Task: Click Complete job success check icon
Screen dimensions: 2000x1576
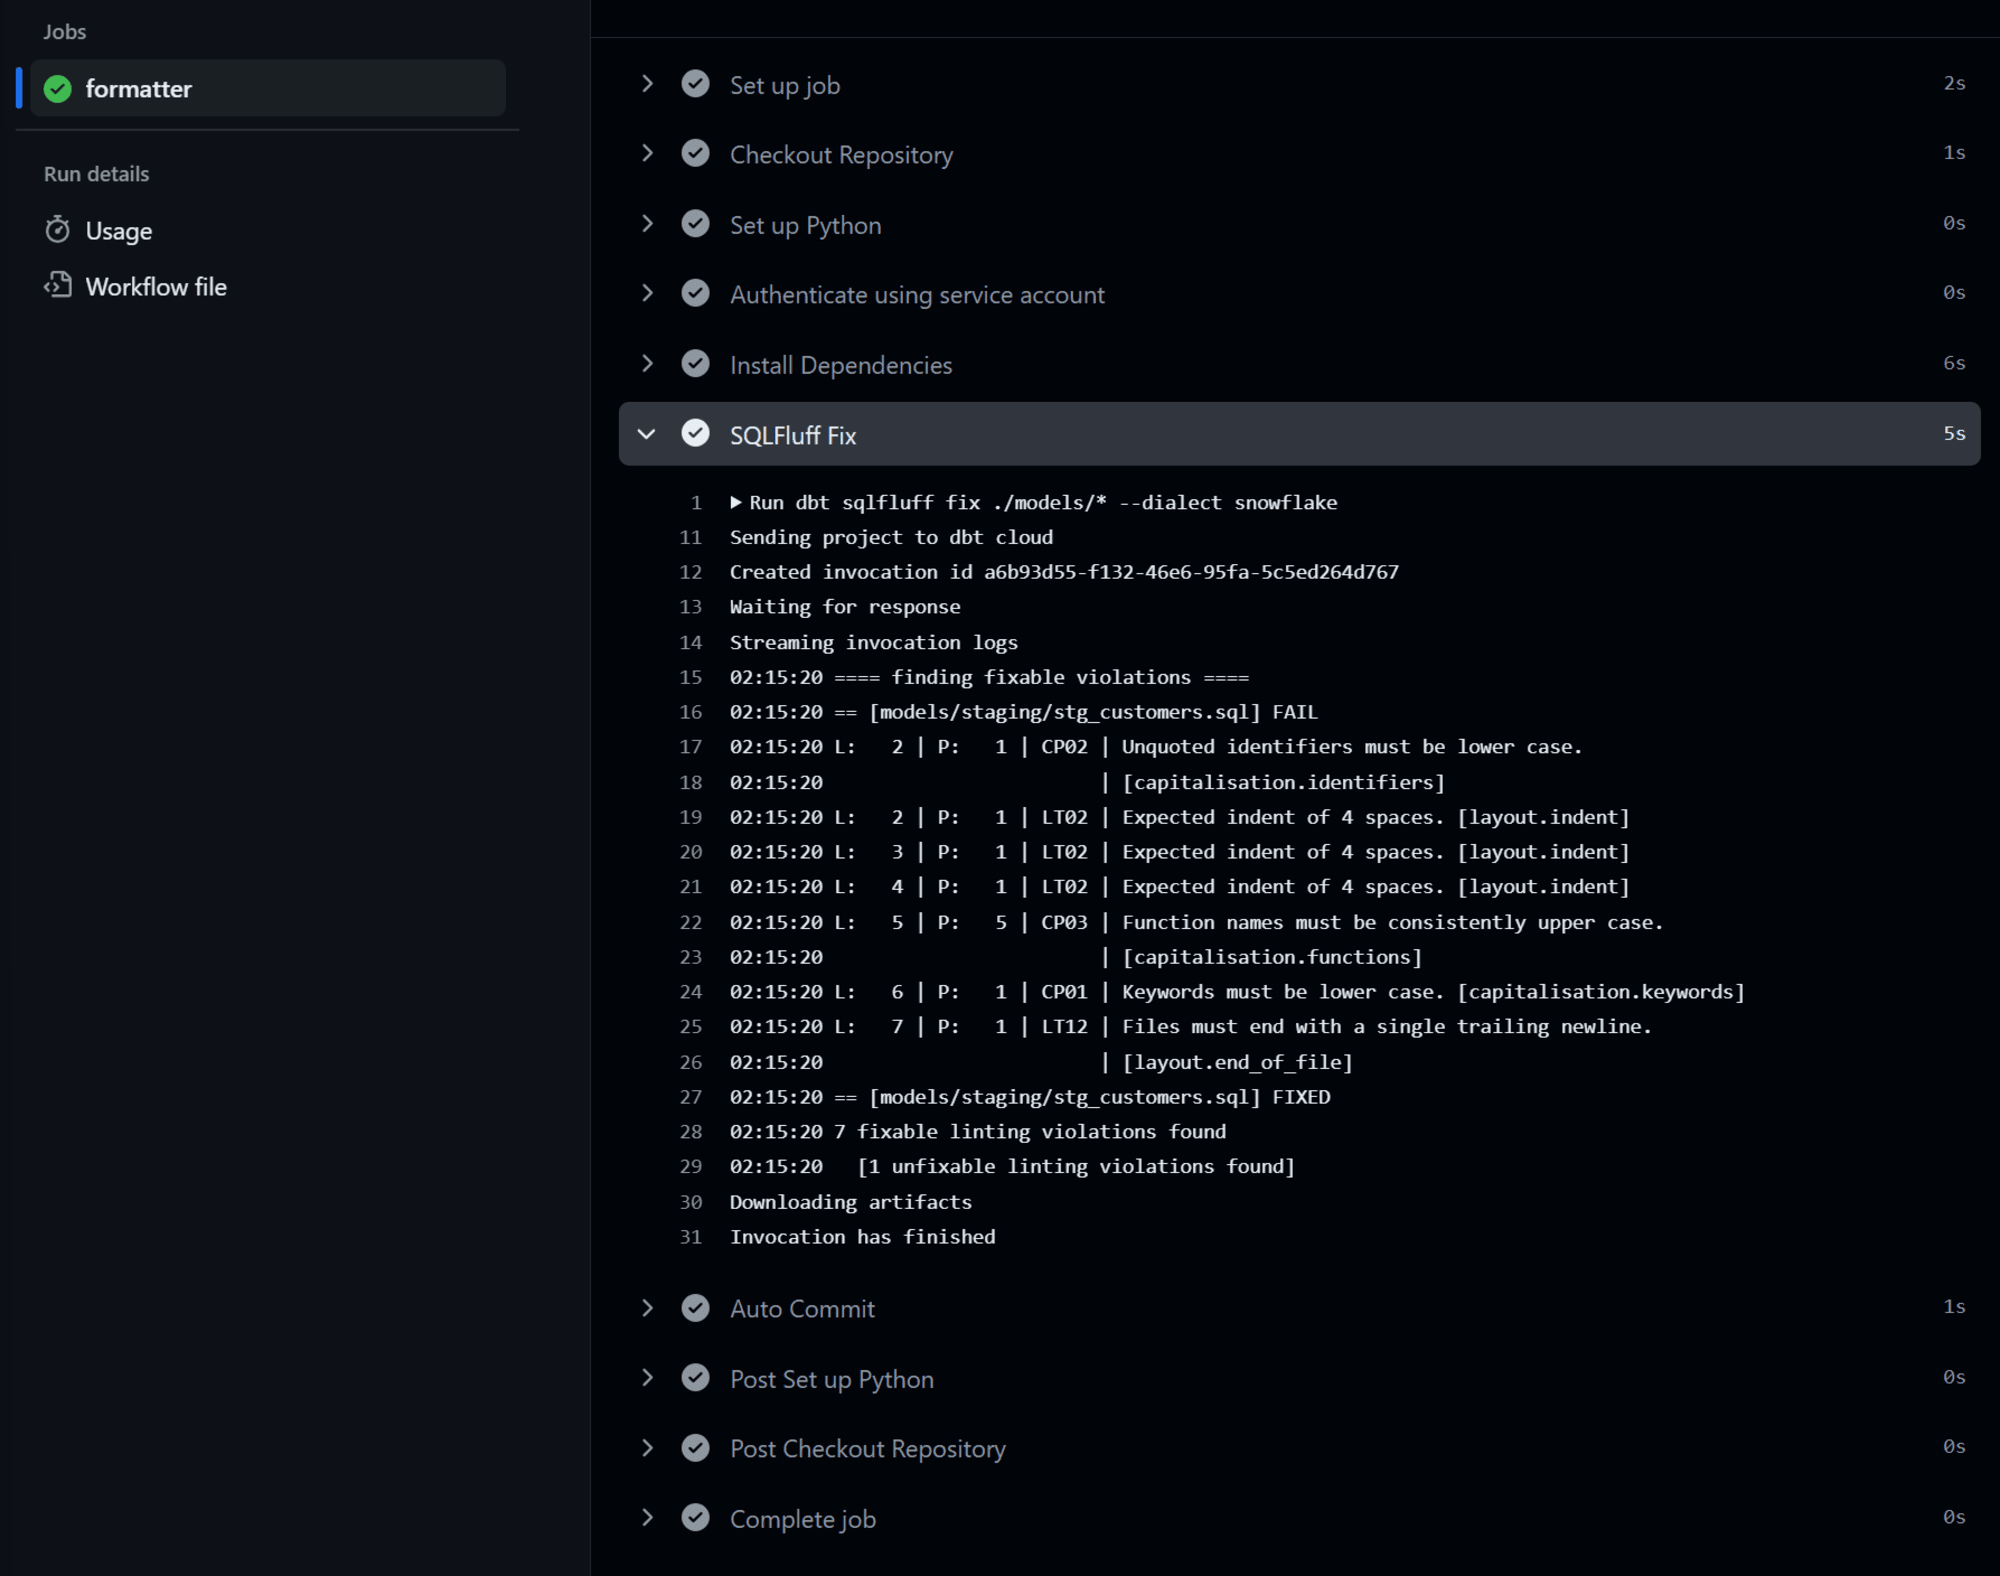Action: 696,1518
